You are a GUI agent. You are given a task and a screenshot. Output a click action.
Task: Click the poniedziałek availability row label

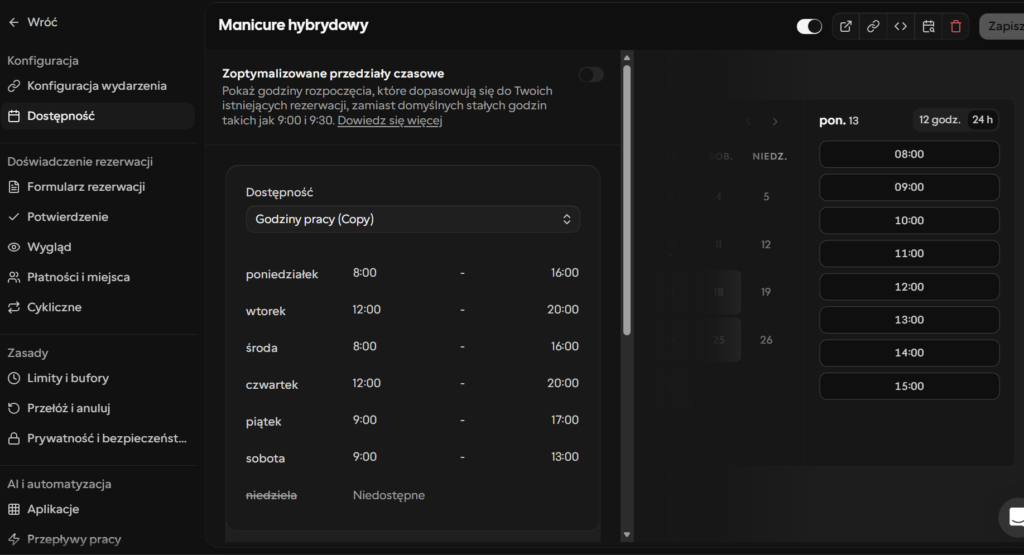[282, 274]
